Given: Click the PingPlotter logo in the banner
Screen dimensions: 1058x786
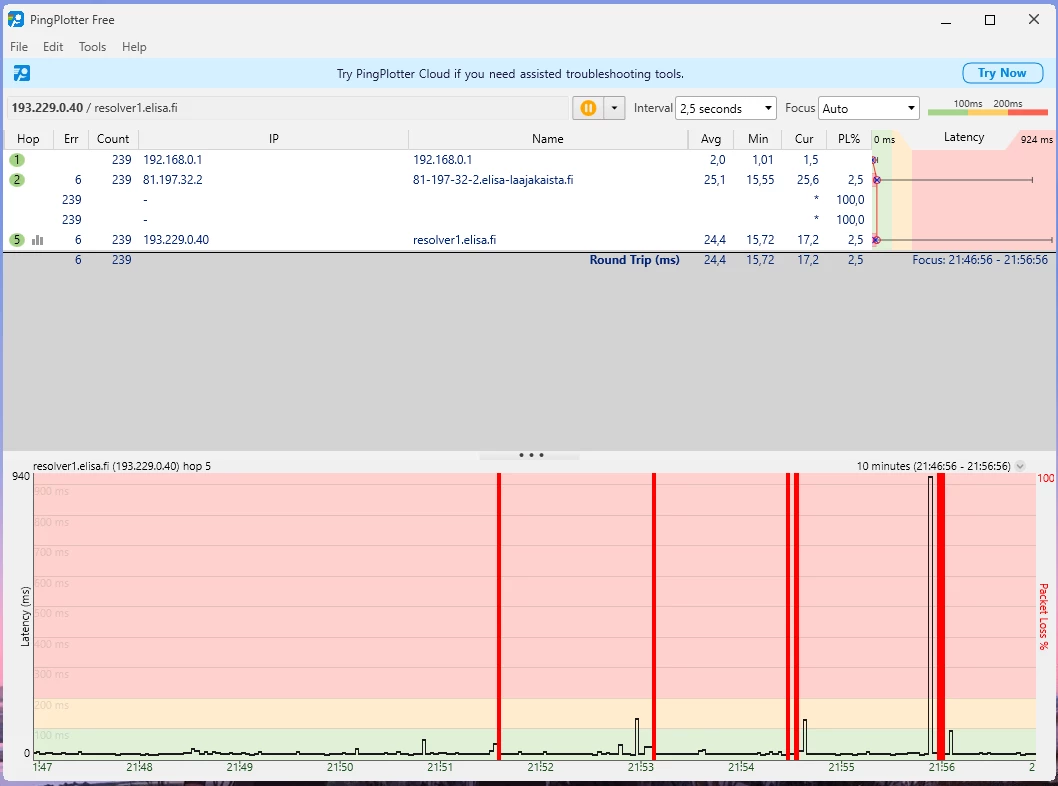Looking at the screenshot, I should point(22,73).
